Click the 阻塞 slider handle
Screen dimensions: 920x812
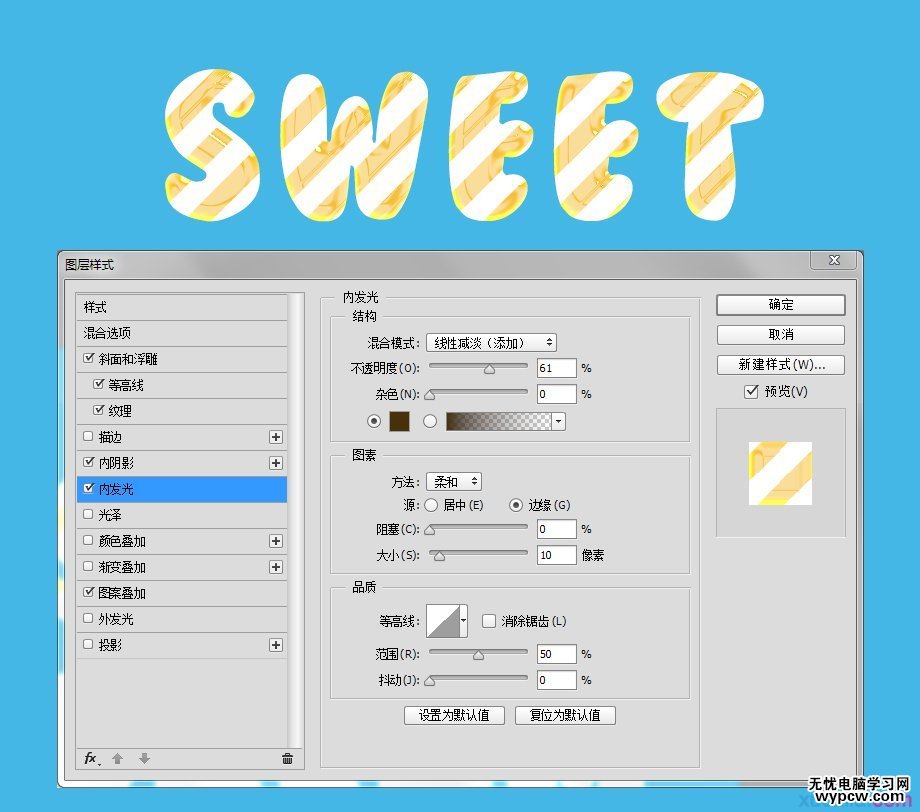pyautogui.click(x=430, y=530)
